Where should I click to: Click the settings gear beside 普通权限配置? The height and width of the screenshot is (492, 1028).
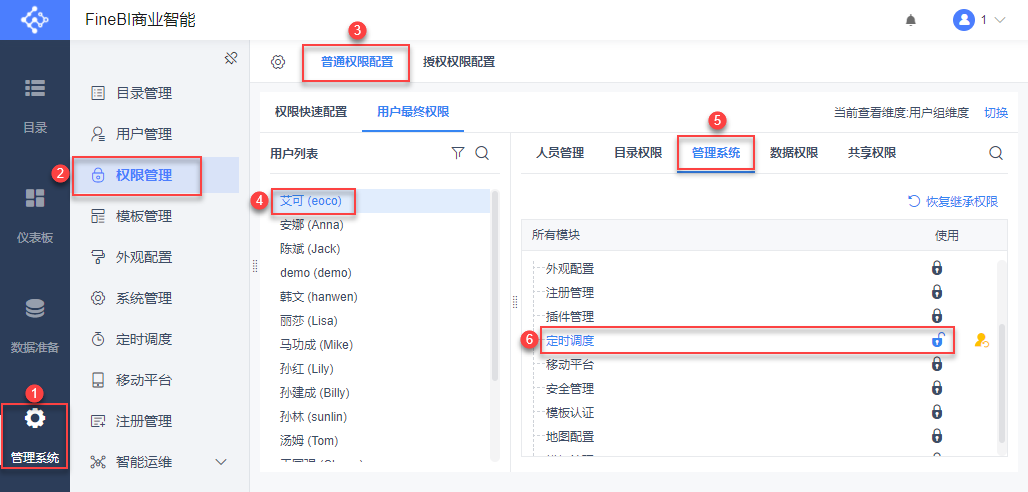(x=278, y=62)
